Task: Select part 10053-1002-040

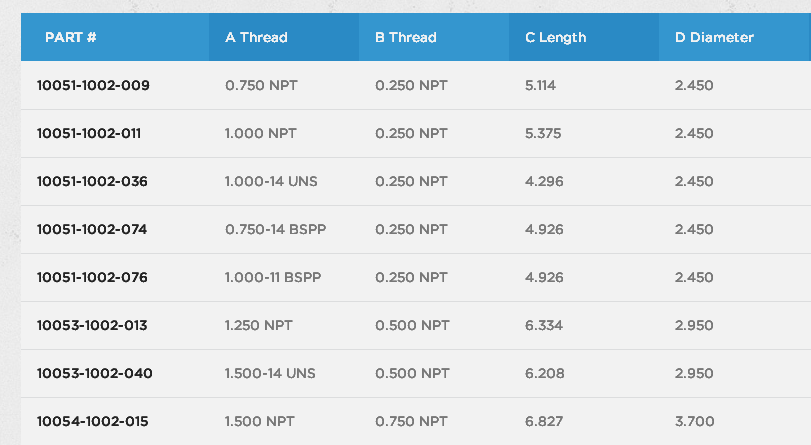Action: click(95, 374)
